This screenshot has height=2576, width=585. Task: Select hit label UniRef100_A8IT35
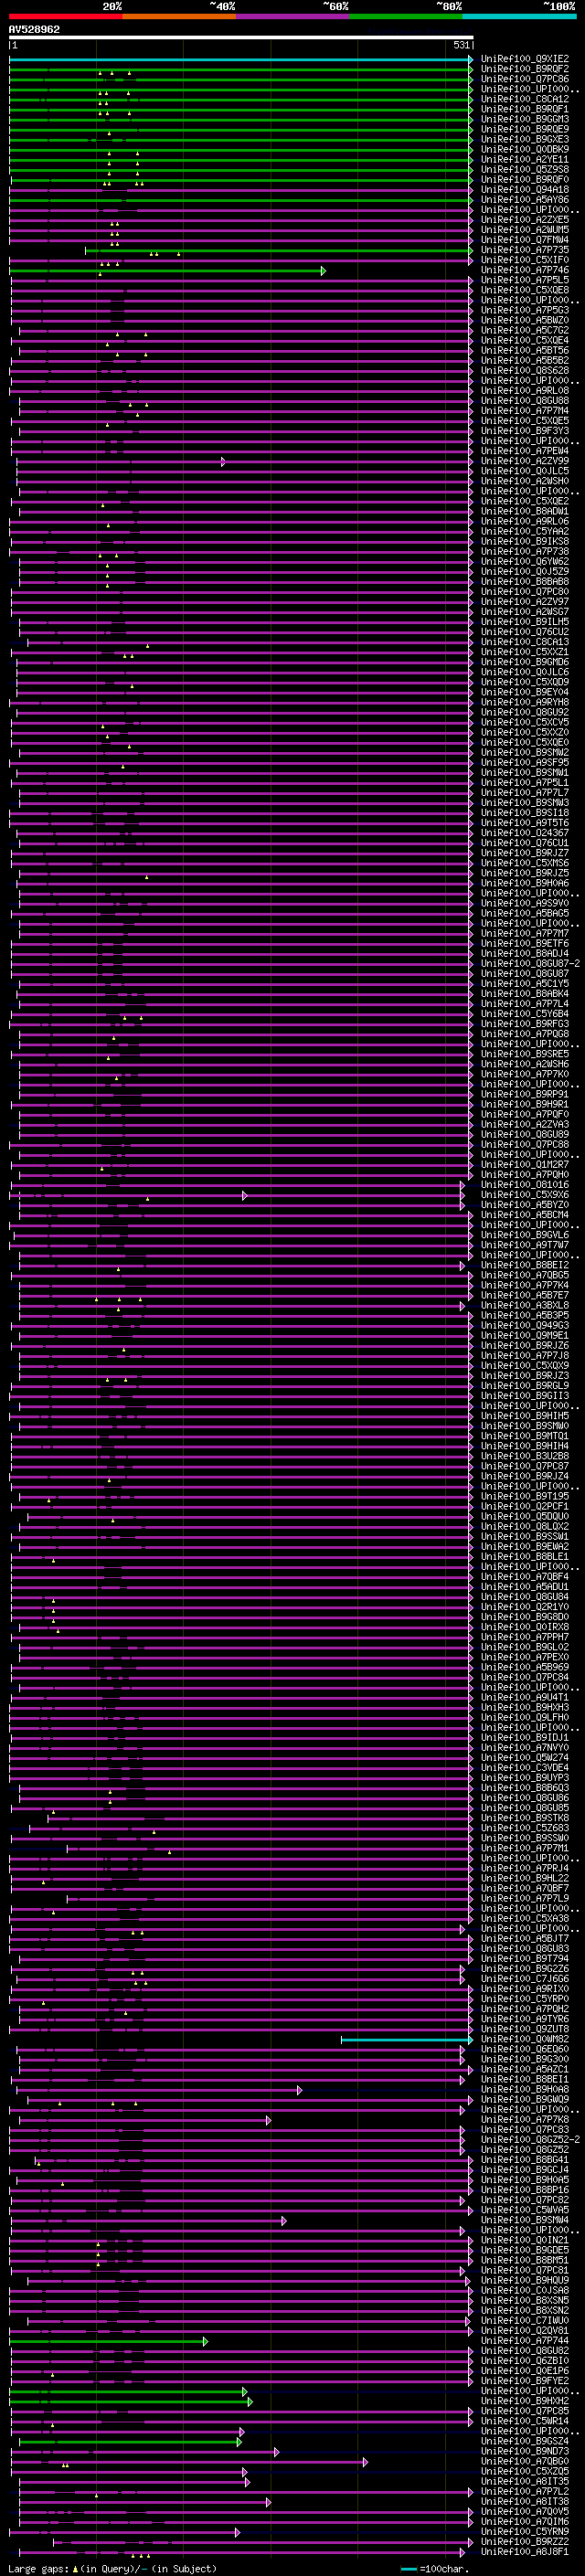[x=525, y=2481]
